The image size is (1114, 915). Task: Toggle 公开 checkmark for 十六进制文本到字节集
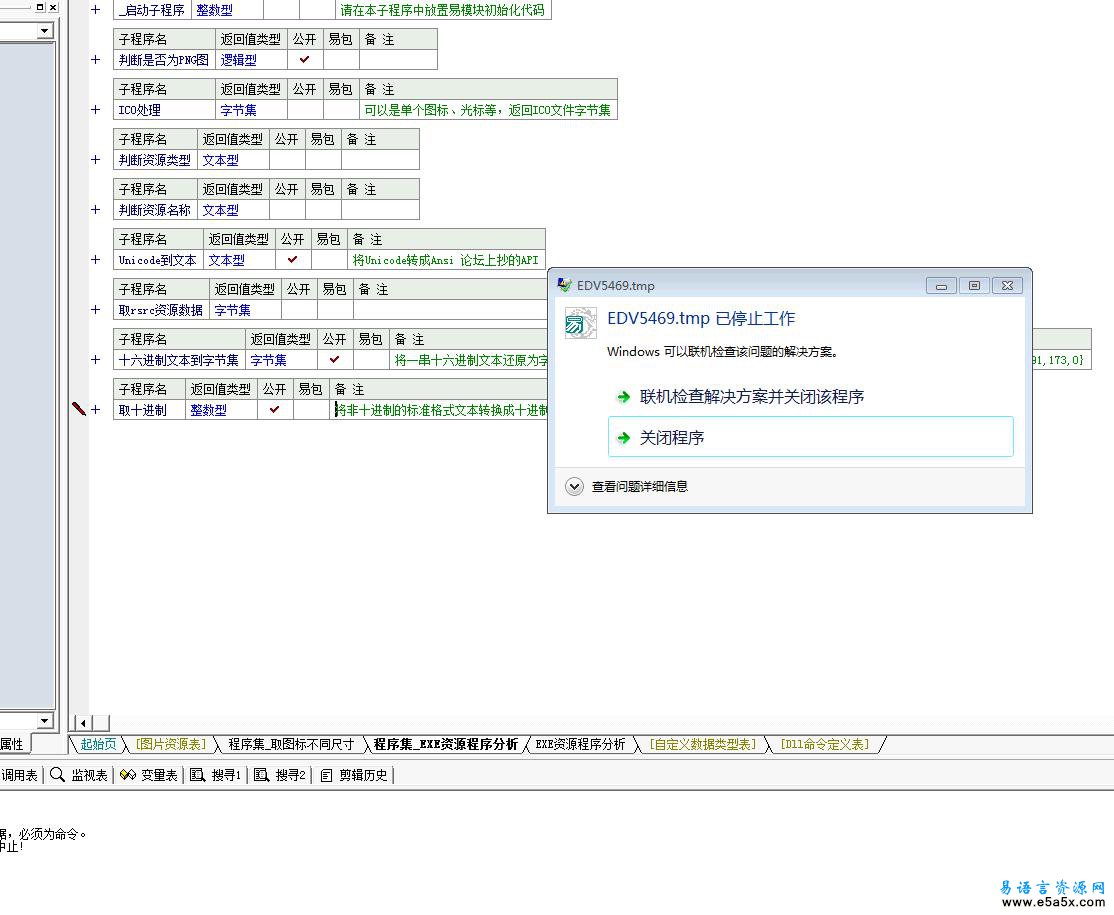(335, 359)
